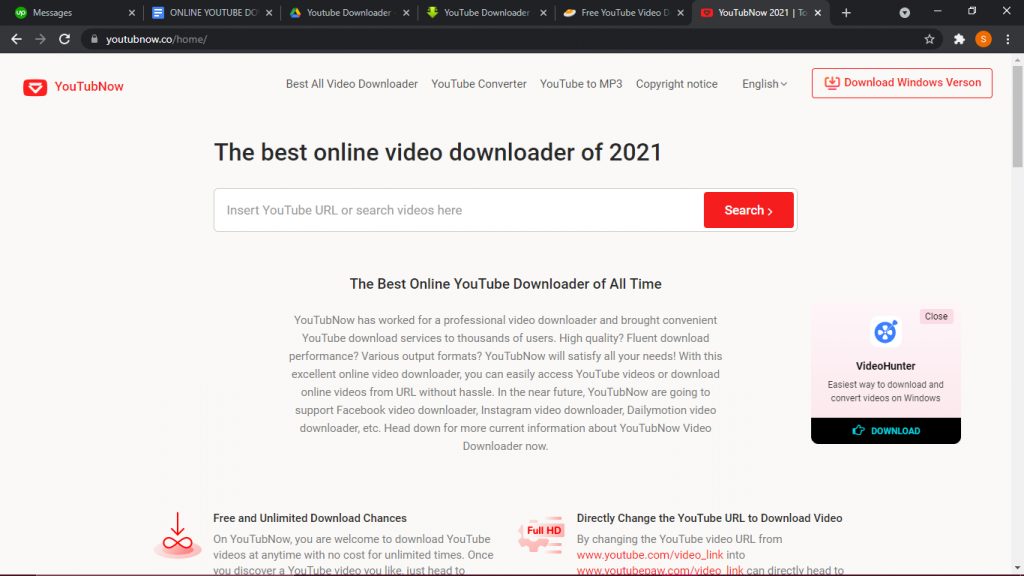Click the Full HD feature icon
The height and width of the screenshot is (576, 1024).
(542, 535)
